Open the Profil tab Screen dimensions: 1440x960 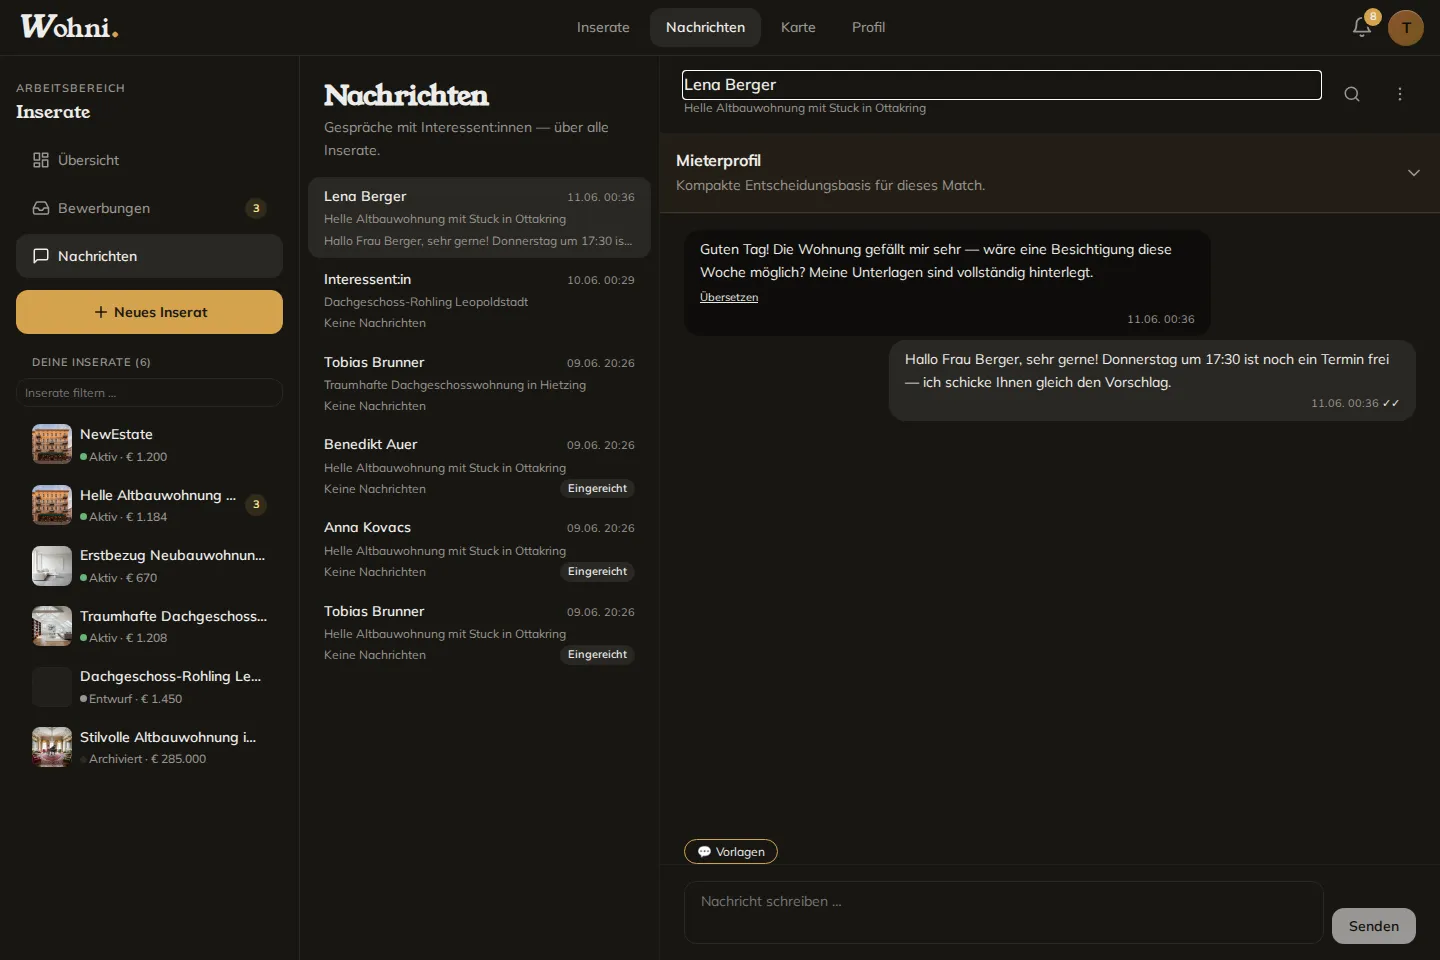tap(868, 27)
